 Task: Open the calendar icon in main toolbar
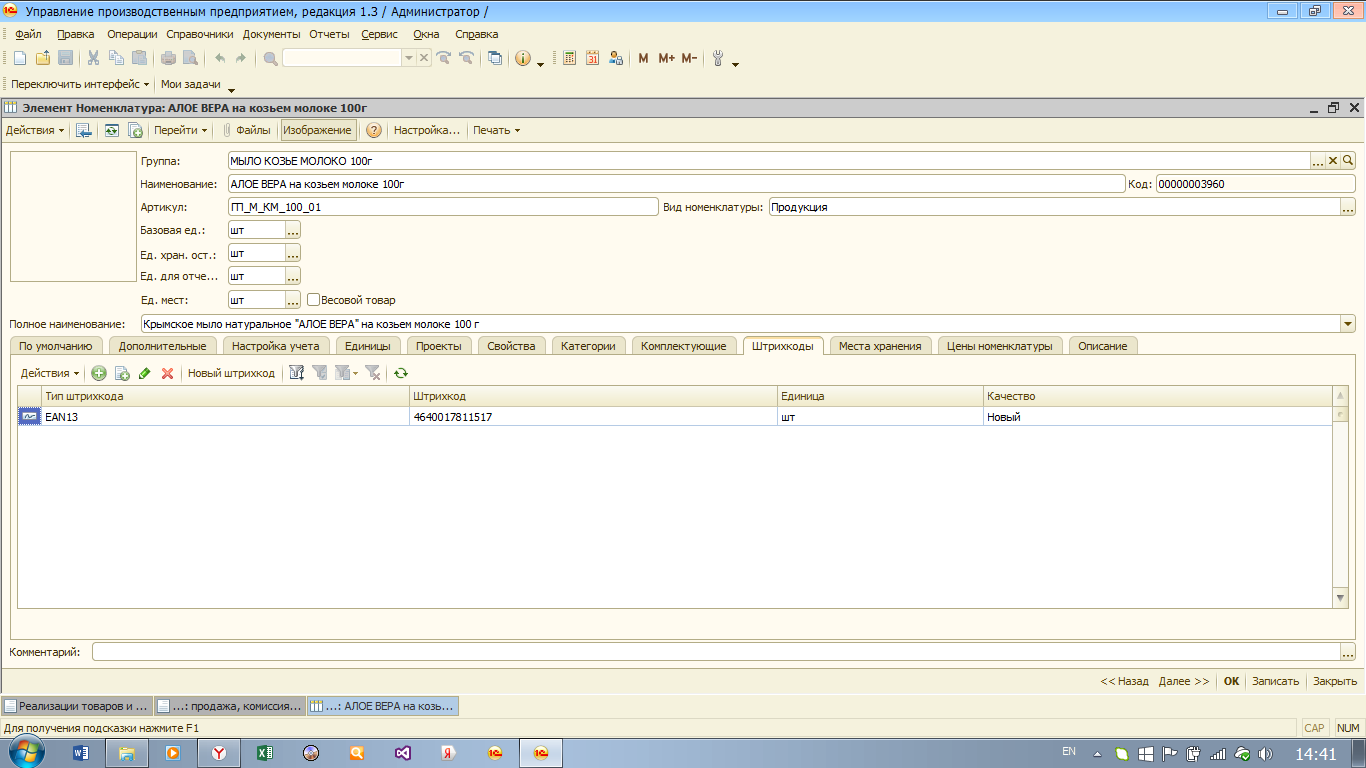(592, 58)
